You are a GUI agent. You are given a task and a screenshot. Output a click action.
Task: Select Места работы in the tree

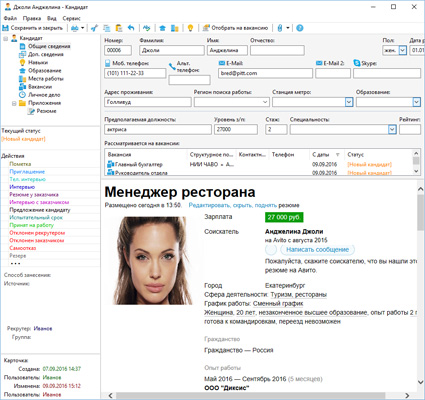pyautogui.click(x=46, y=79)
